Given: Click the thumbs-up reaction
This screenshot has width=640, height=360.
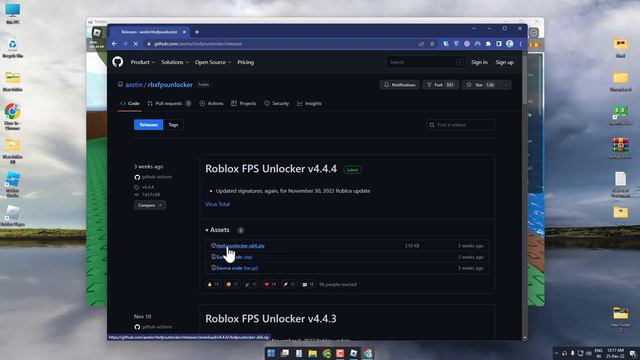Looking at the screenshot, I should (x=213, y=284).
